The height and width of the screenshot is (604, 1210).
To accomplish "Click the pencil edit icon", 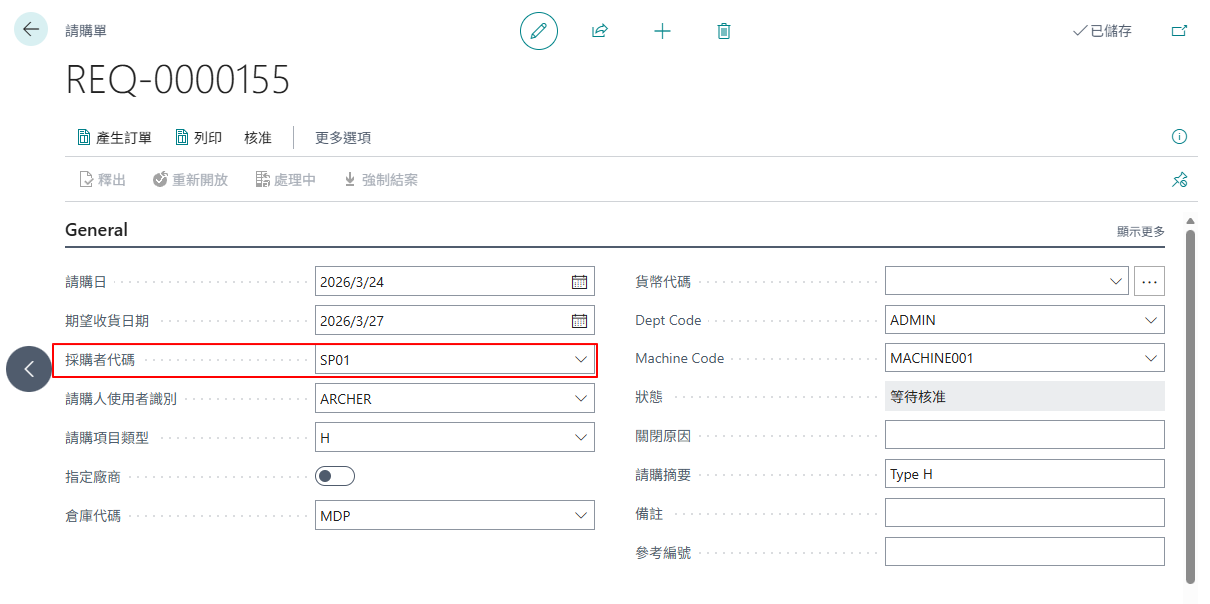I will 539,31.
